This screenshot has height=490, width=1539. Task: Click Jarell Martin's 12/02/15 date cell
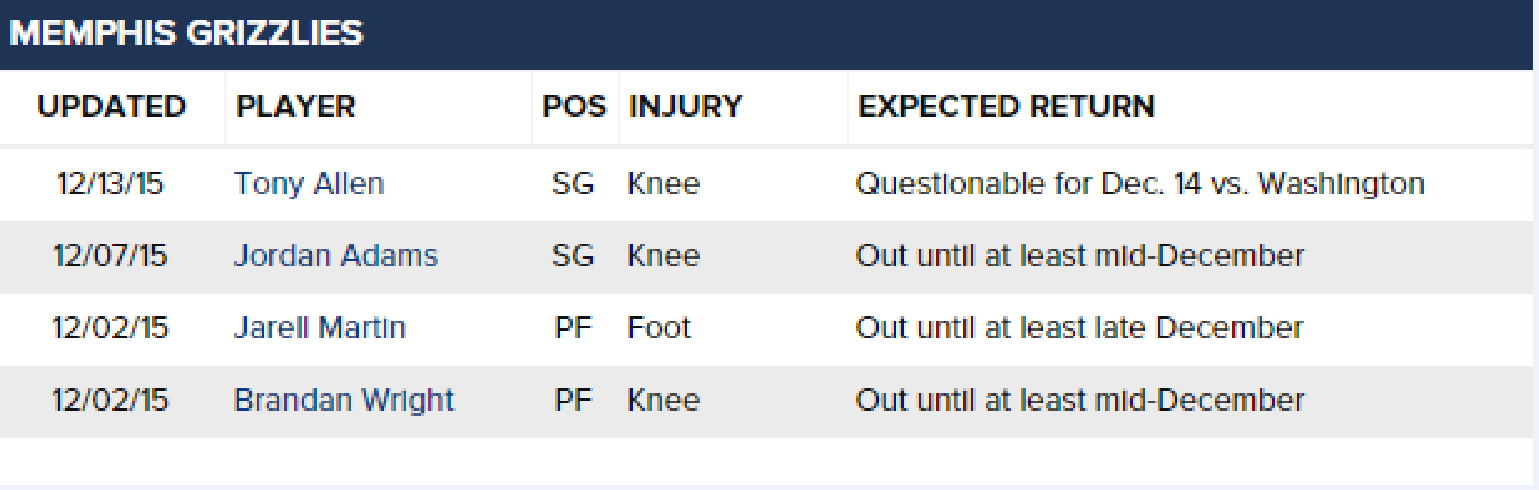point(110,328)
